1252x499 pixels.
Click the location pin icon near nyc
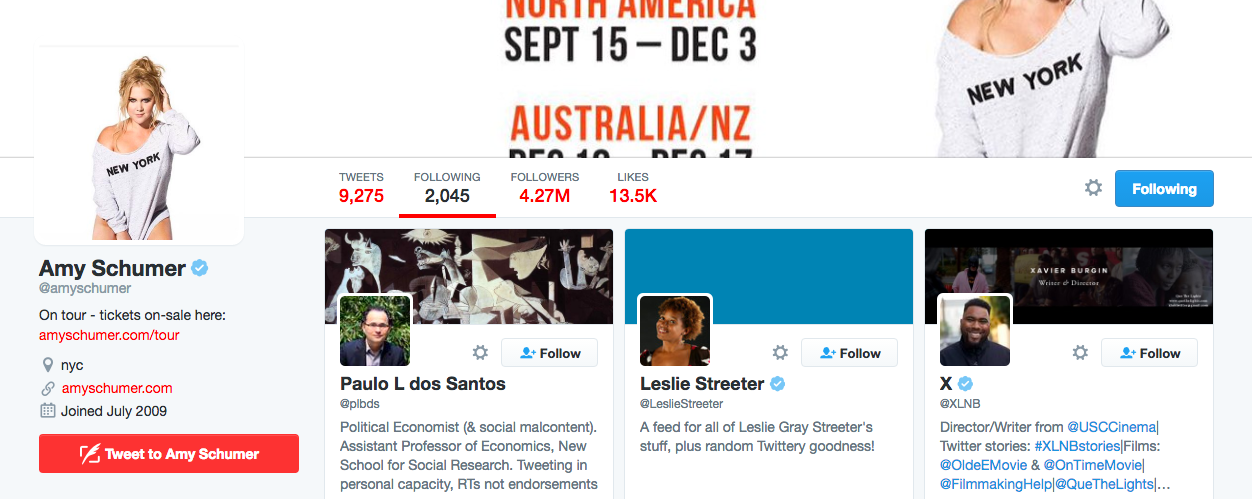(x=47, y=365)
